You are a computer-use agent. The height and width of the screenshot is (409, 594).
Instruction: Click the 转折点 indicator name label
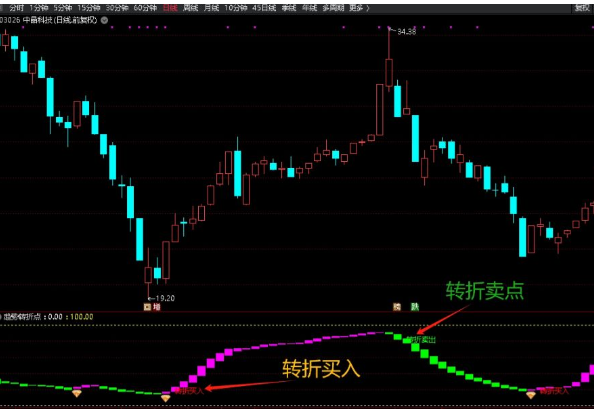click(22, 317)
